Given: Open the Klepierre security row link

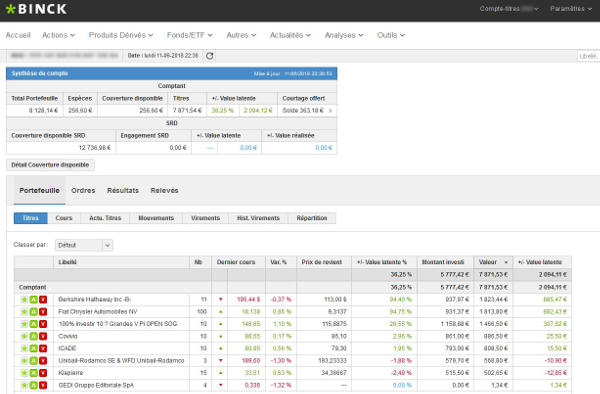Looking at the screenshot, I should pyautogui.click(x=71, y=373).
